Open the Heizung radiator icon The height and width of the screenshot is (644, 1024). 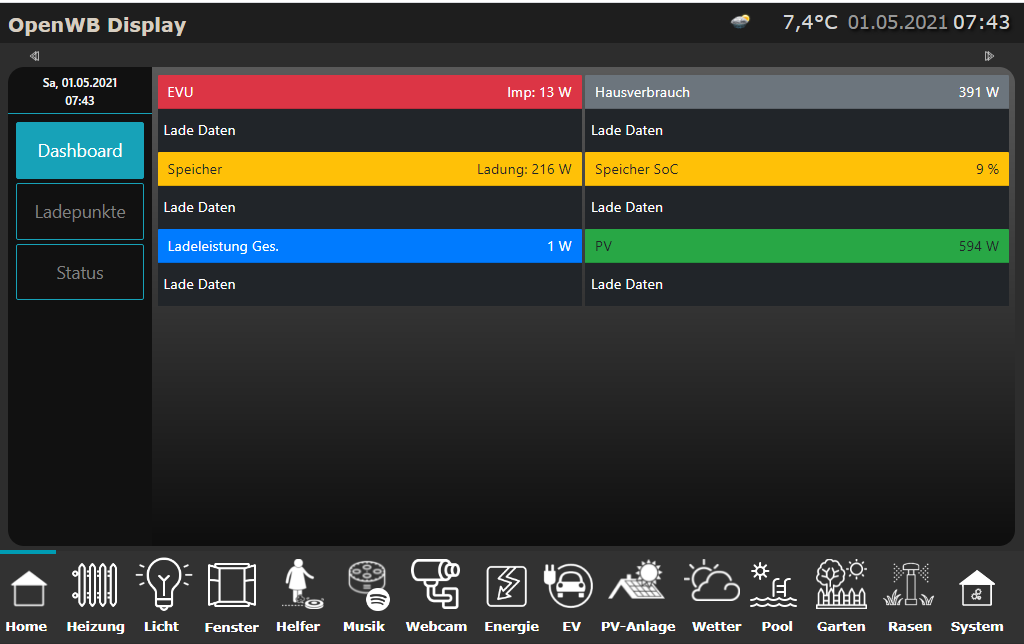click(95, 587)
